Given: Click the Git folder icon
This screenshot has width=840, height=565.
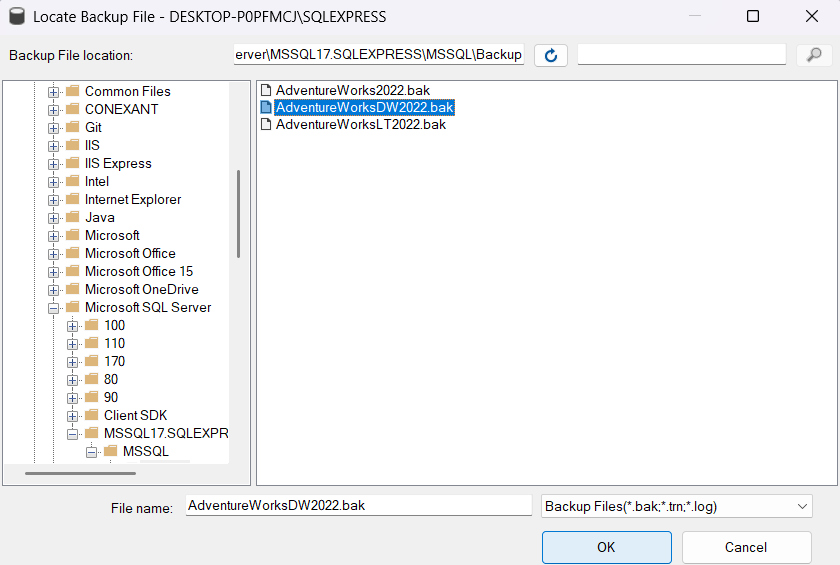Looking at the screenshot, I should click(x=73, y=127).
